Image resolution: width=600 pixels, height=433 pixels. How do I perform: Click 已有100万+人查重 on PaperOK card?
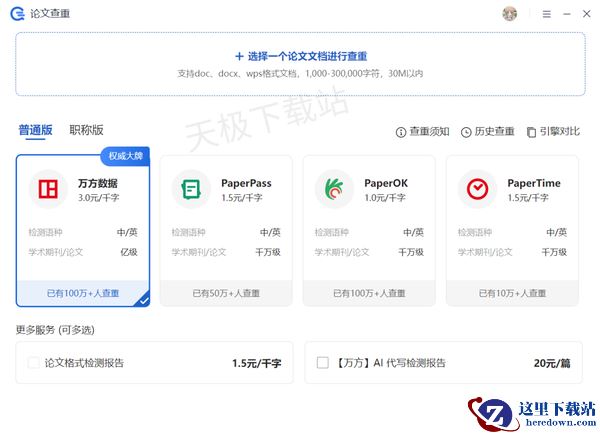pos(369,293)
